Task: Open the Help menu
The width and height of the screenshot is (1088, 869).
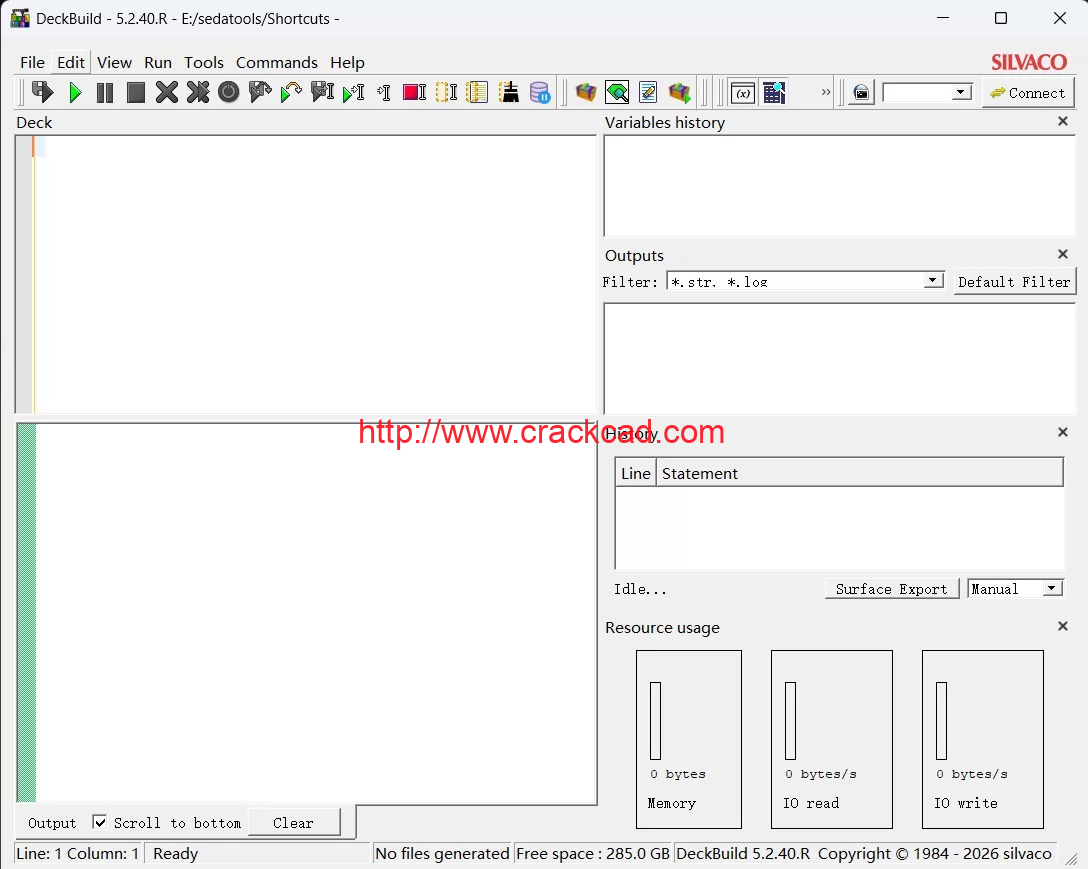Action: [x=348, y=62]
